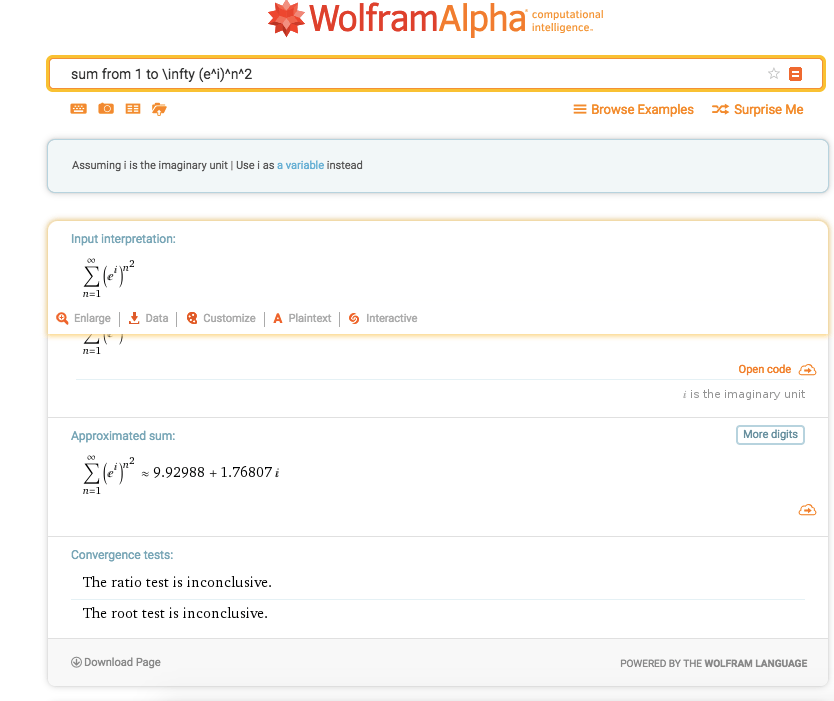The height and width of the screenshot is (701, 834).
Task: Click 'Powered by the Wolfram Language' text
Action: (713, 663)
